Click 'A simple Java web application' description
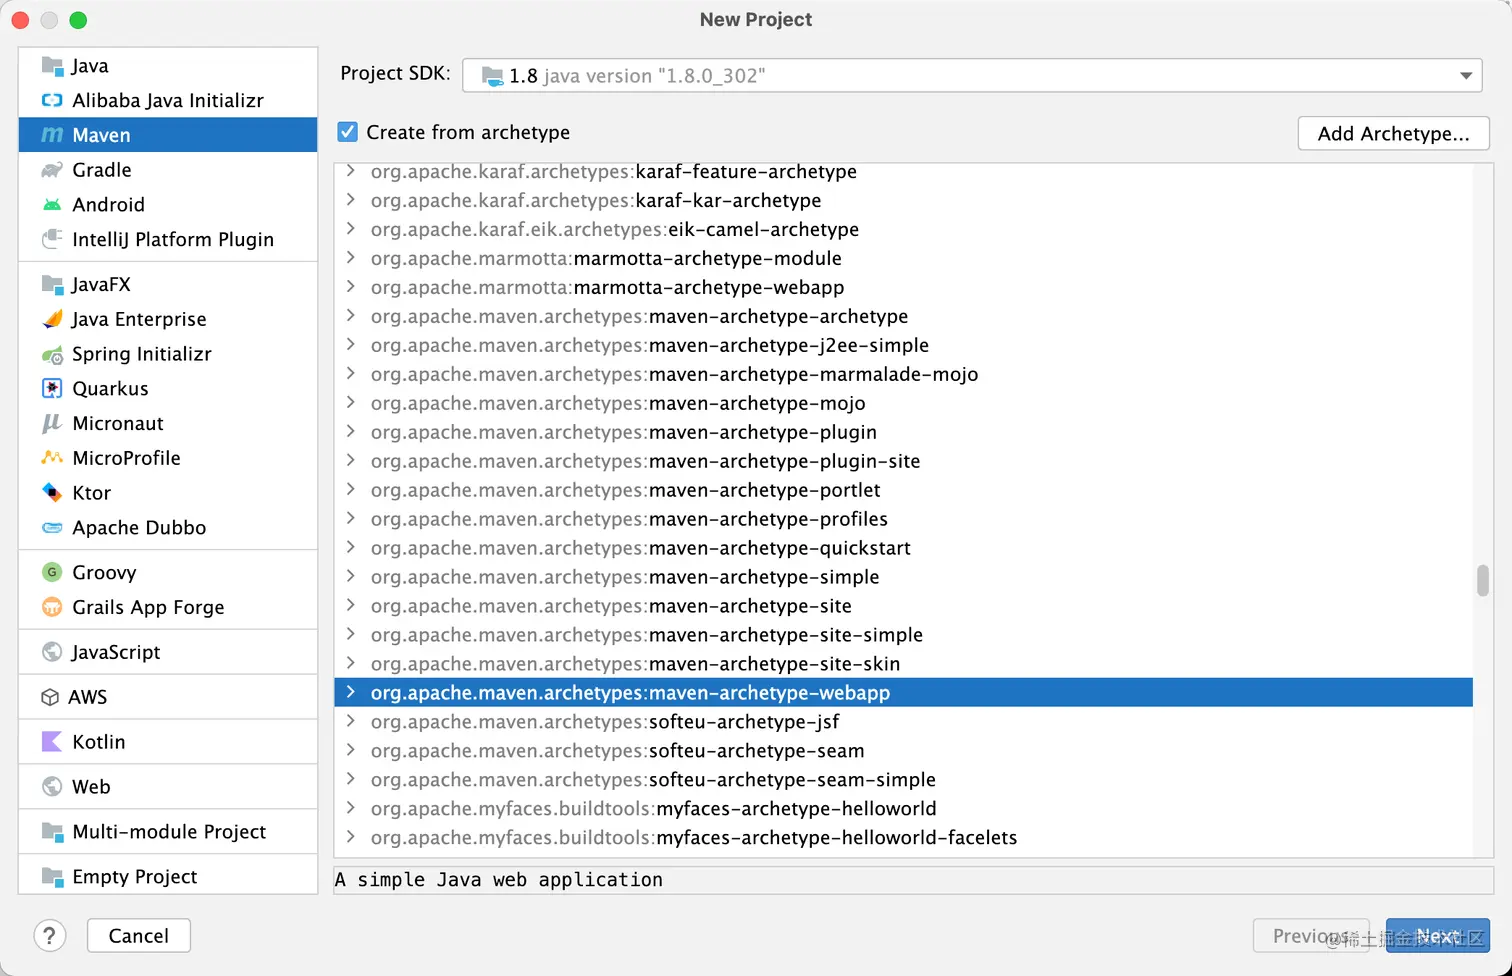Screen dimensions: 1512x976 (499, 880)
